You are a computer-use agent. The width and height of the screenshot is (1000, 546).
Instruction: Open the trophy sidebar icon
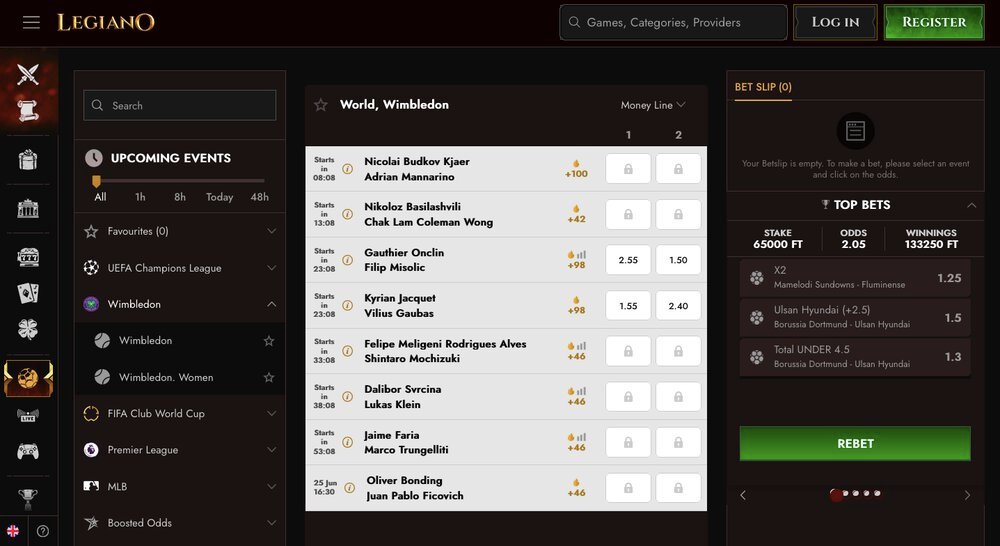28,499
